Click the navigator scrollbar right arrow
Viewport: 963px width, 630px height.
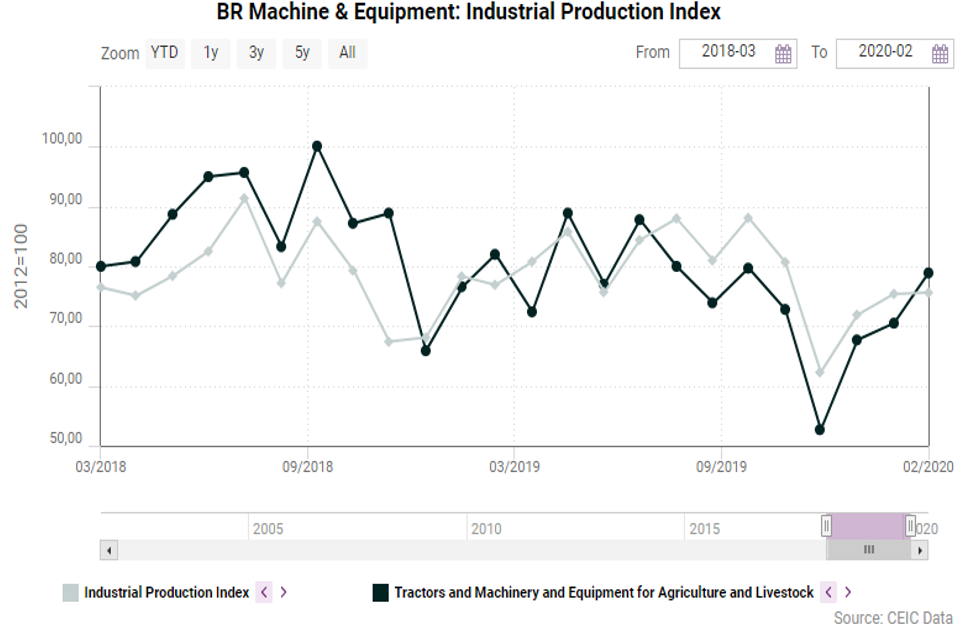coord(919,550)
